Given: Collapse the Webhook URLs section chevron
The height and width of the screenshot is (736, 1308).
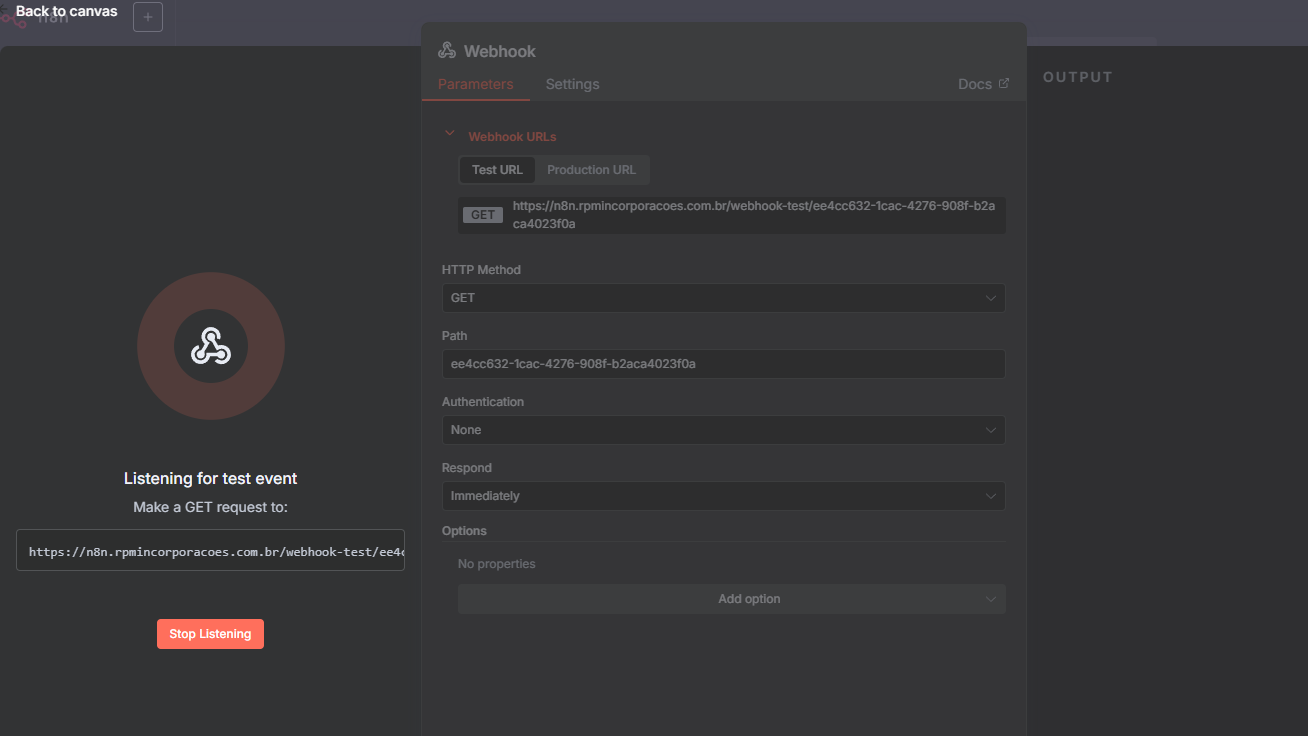Looking at the screenshot, I should pos(450,134).
